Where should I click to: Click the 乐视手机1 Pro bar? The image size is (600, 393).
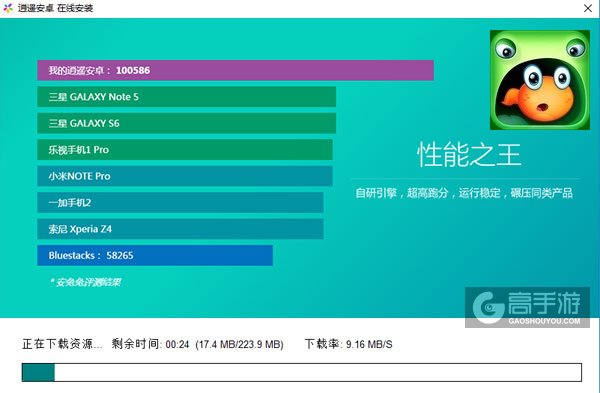click(185, 150)
